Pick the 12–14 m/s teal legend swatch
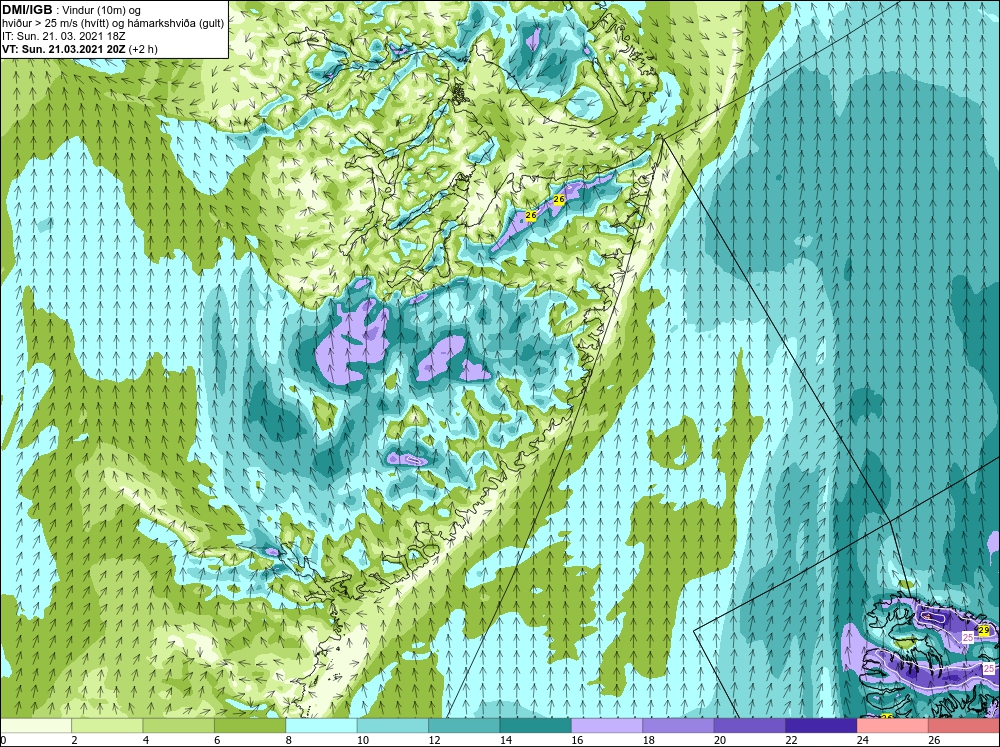This screenshot has width=1000, height=747. pos(464,726)
